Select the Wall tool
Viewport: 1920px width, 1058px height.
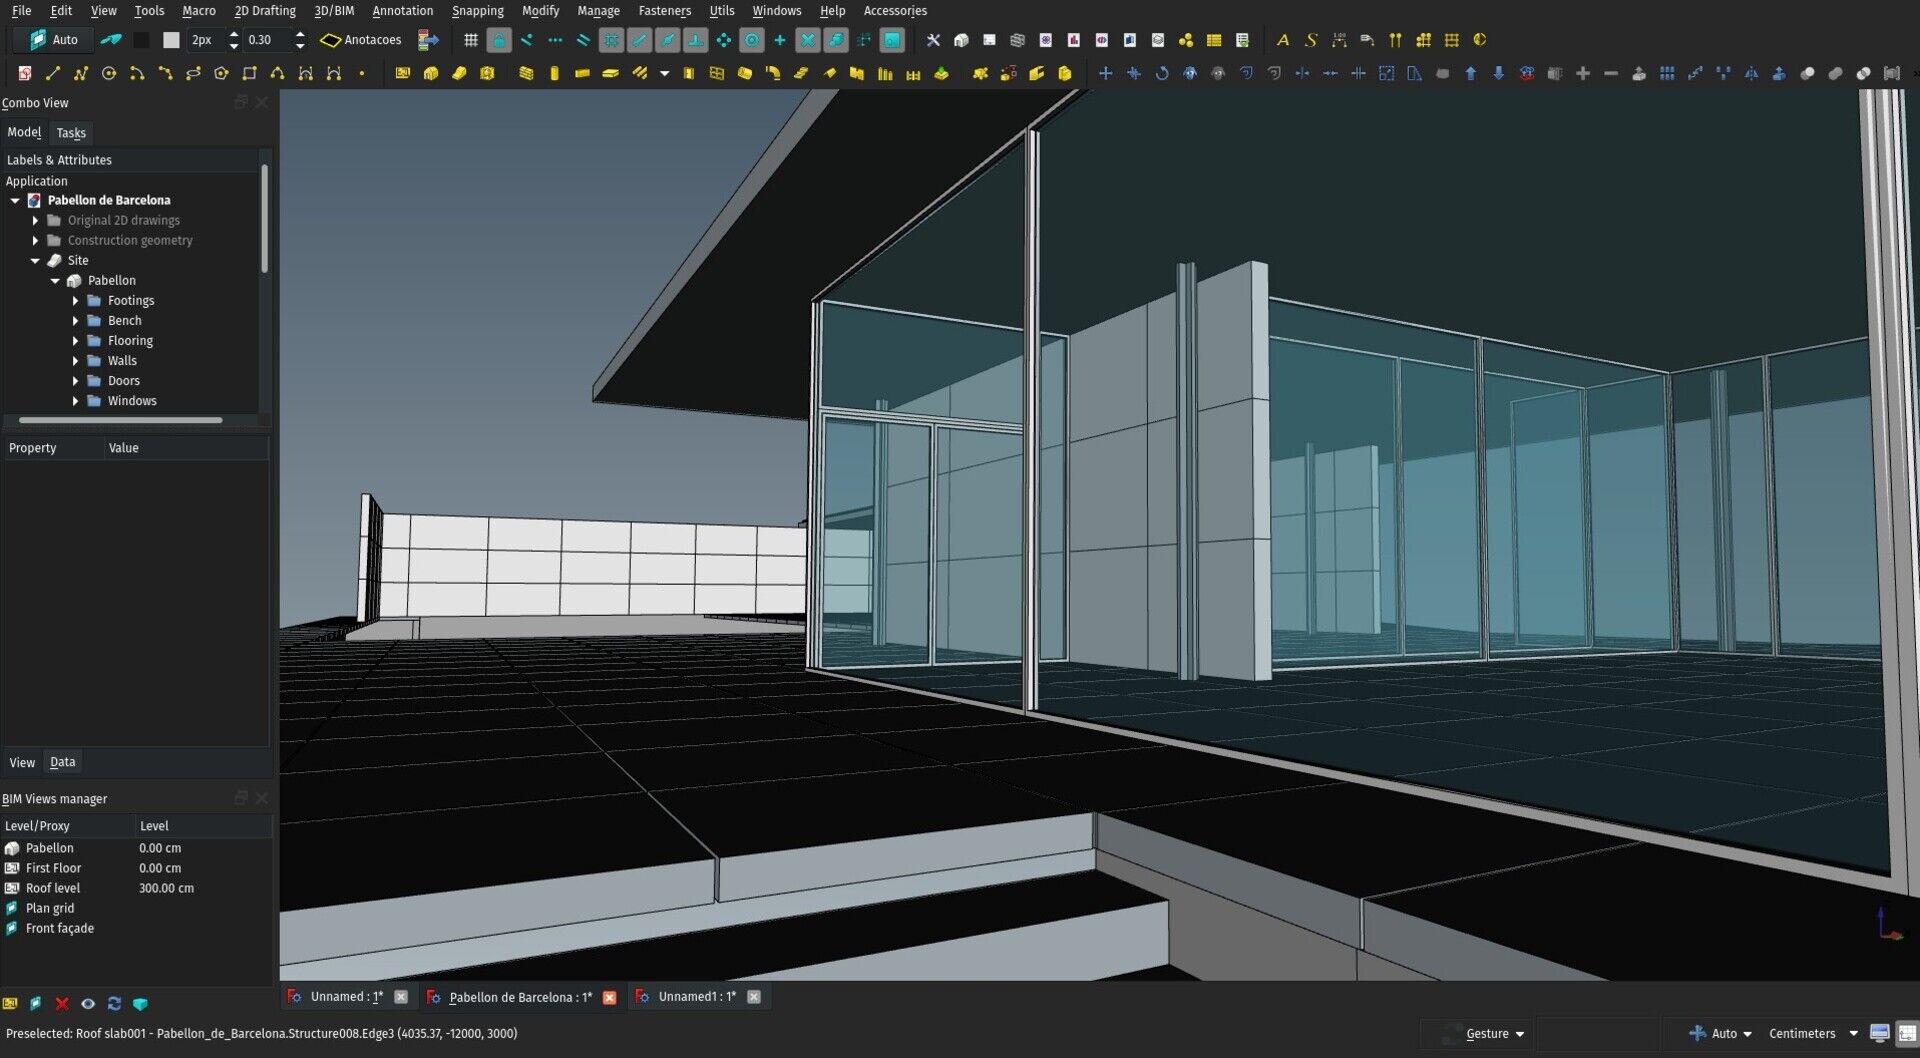pos(526,73)
